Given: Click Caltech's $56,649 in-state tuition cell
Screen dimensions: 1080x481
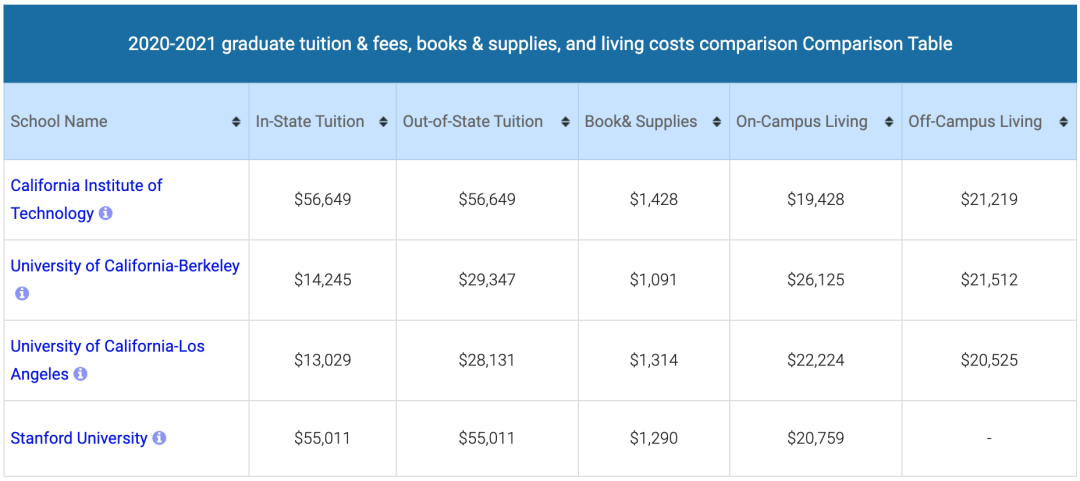Looking at the screenshot, I should 322,200.
